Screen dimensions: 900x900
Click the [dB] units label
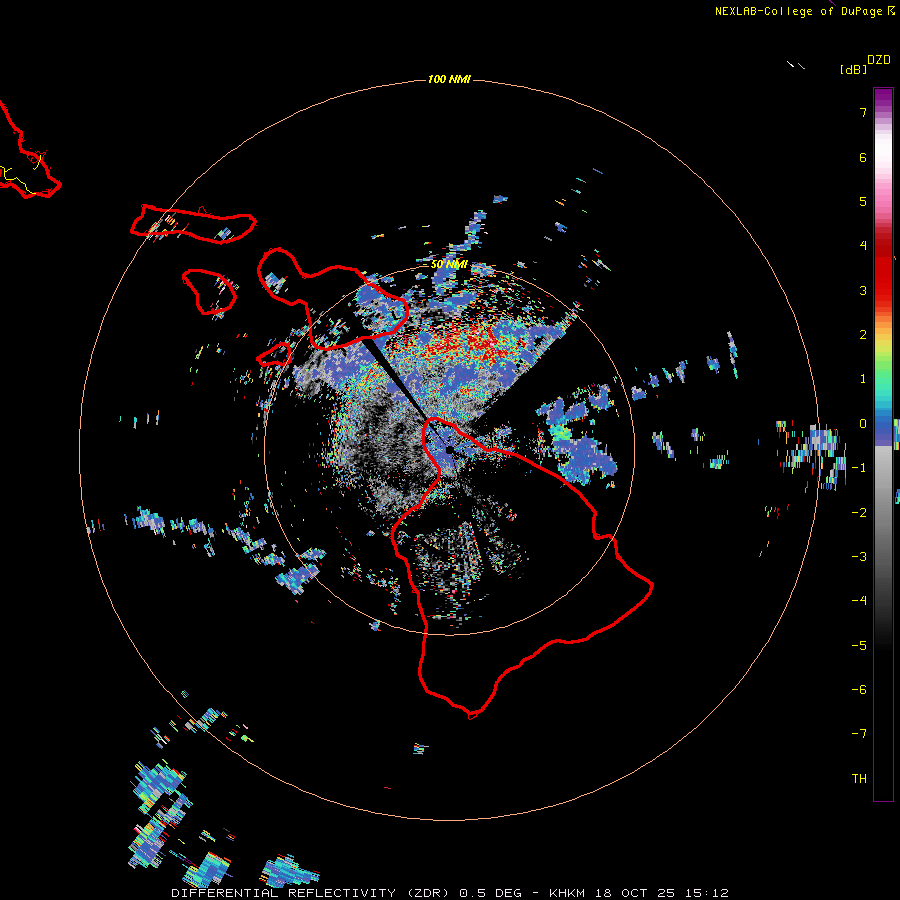854,69
